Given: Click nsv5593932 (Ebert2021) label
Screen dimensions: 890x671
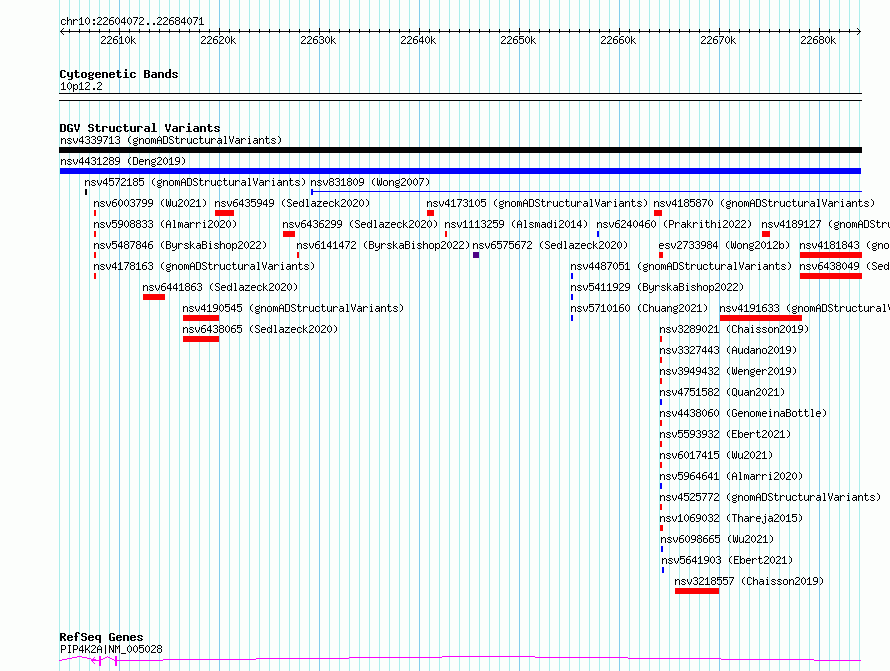Looking at the screenshot, I should pyautogui.click(x=725, y=434).
